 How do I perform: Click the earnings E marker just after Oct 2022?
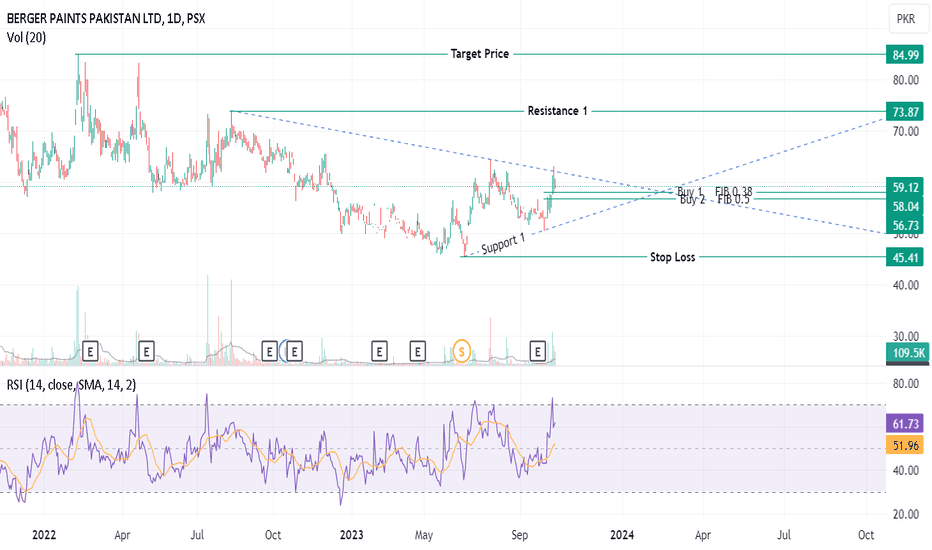[x=294, y=351]
